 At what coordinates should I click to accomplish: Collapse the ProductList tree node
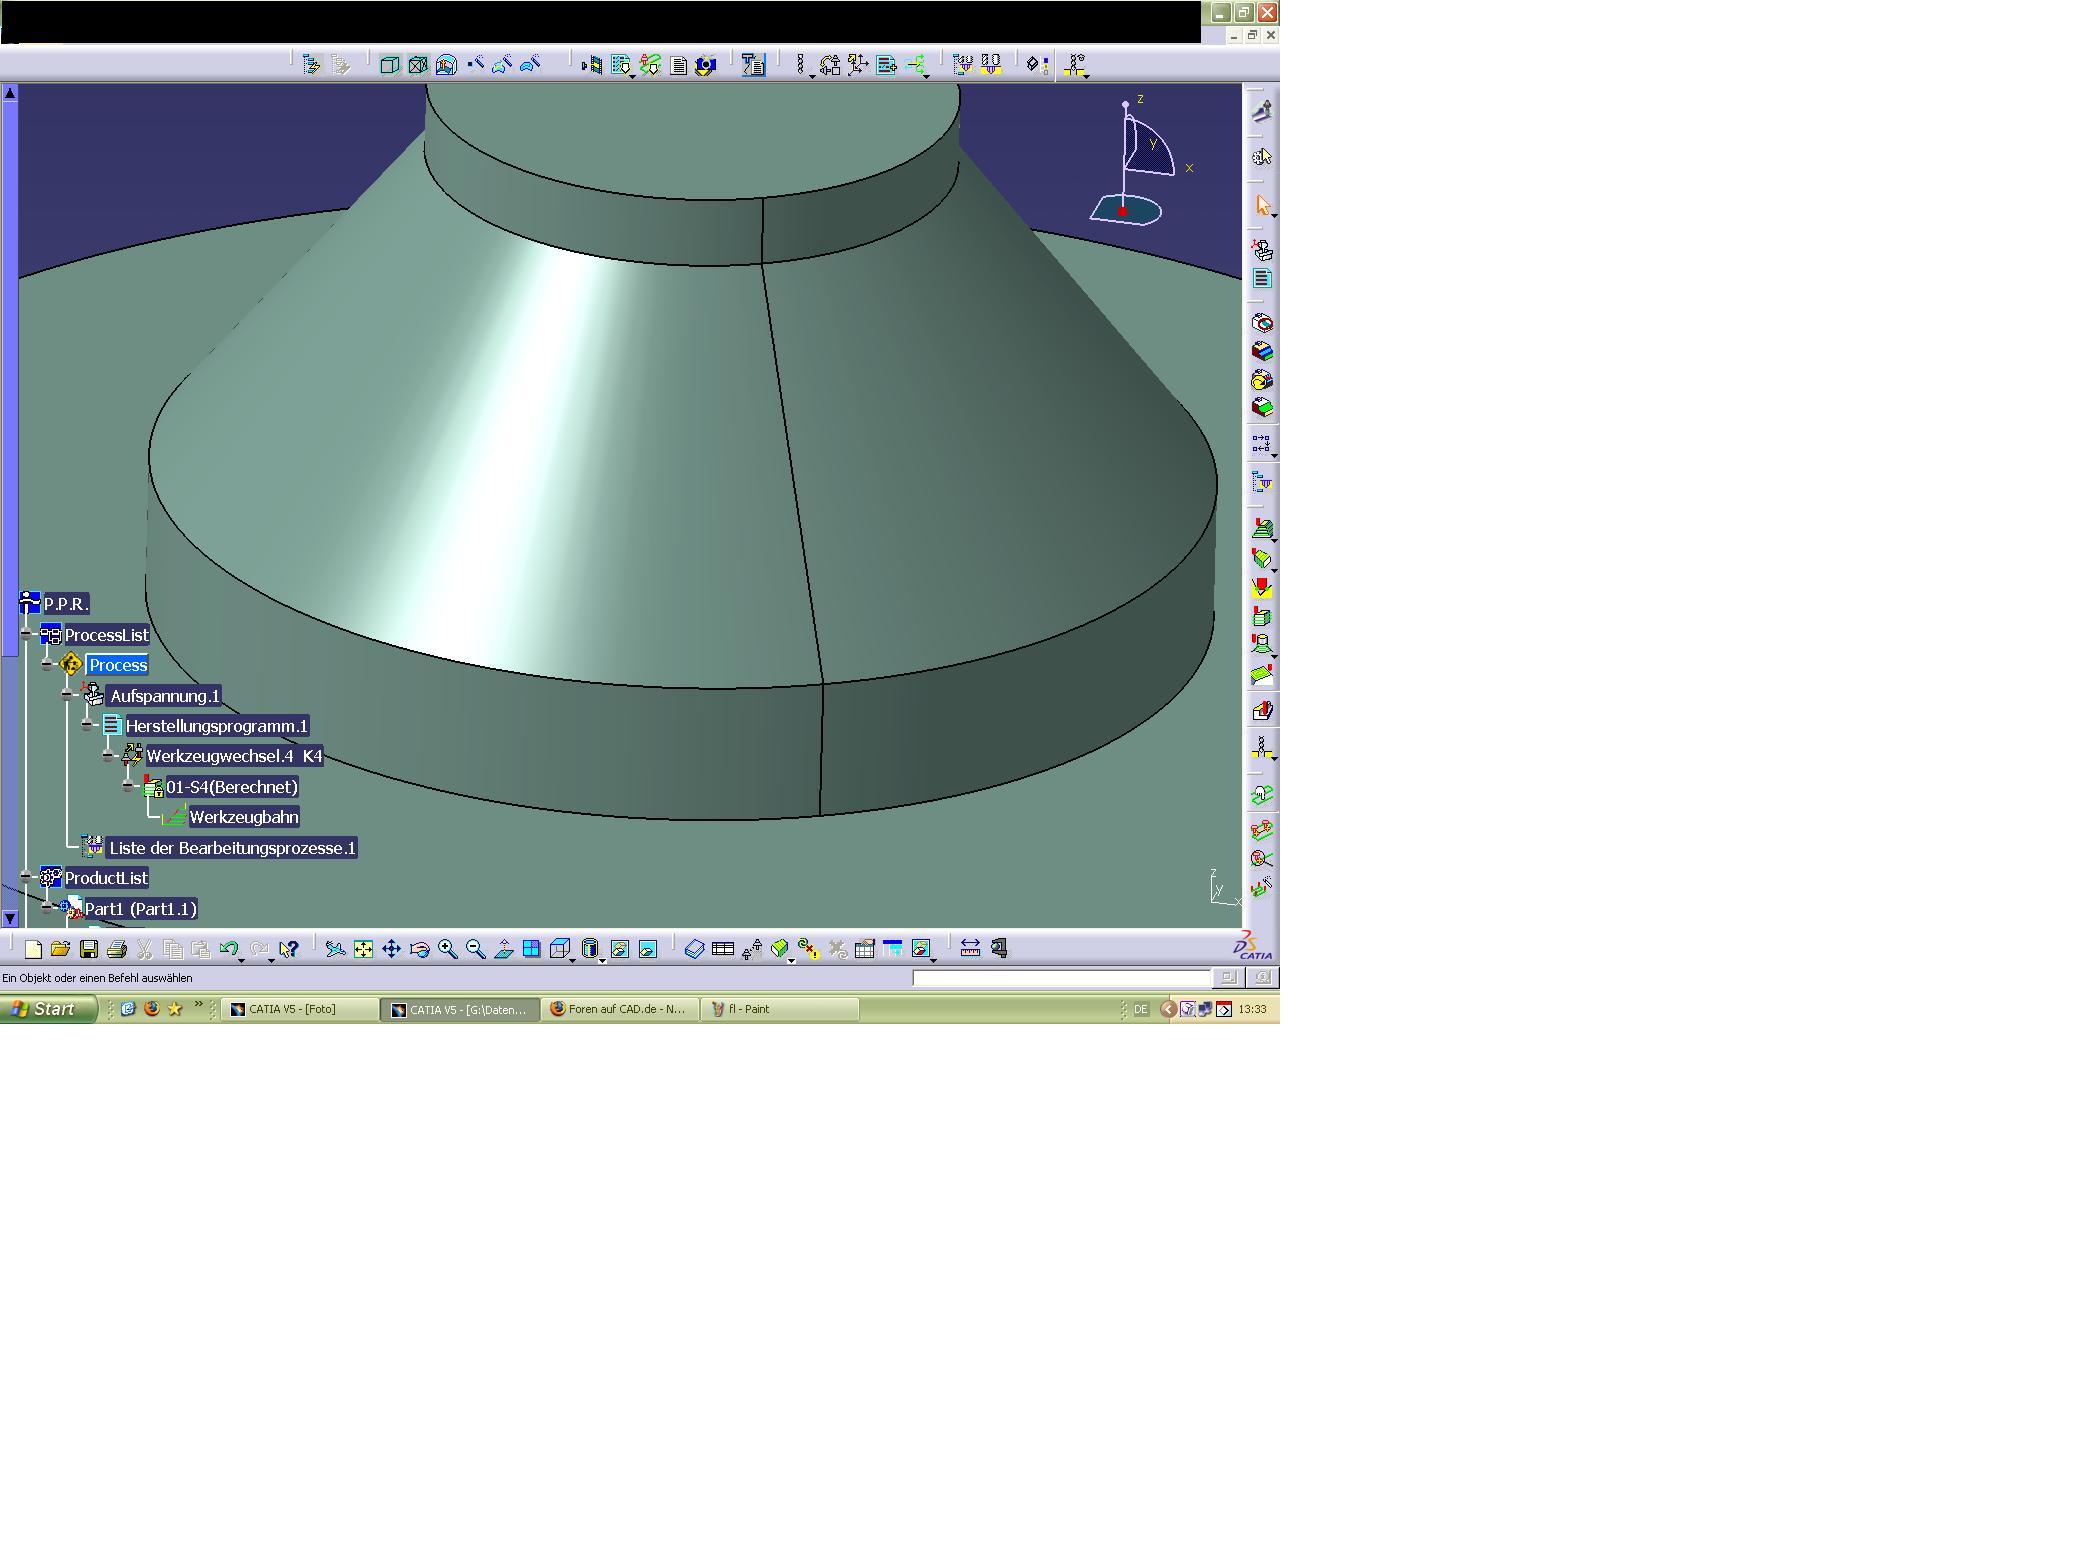(x=26, y=877)
